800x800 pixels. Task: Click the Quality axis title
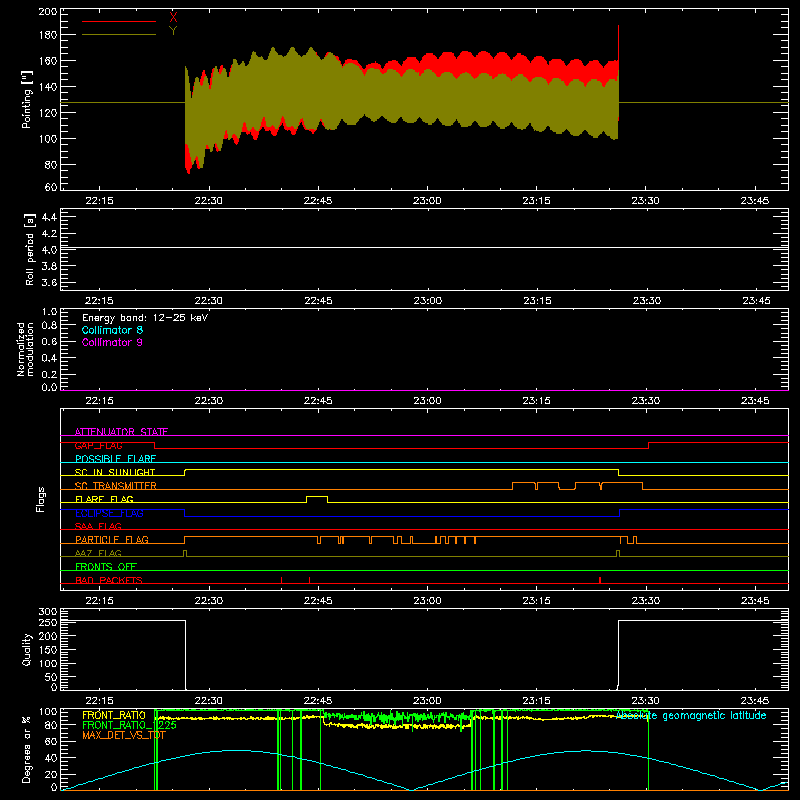(27, 649)
